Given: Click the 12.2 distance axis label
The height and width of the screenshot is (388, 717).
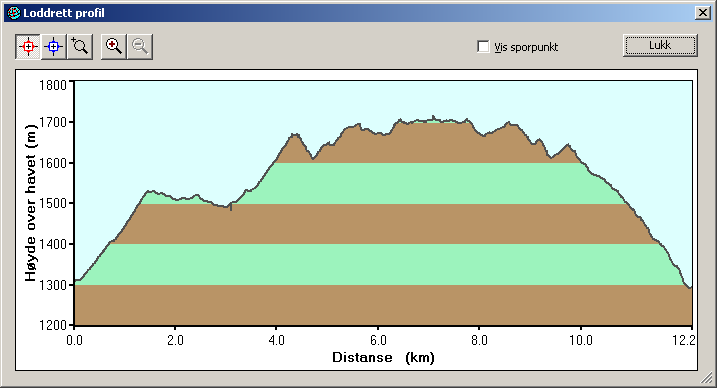Looking at the screenshot, I should coord(684,340).
